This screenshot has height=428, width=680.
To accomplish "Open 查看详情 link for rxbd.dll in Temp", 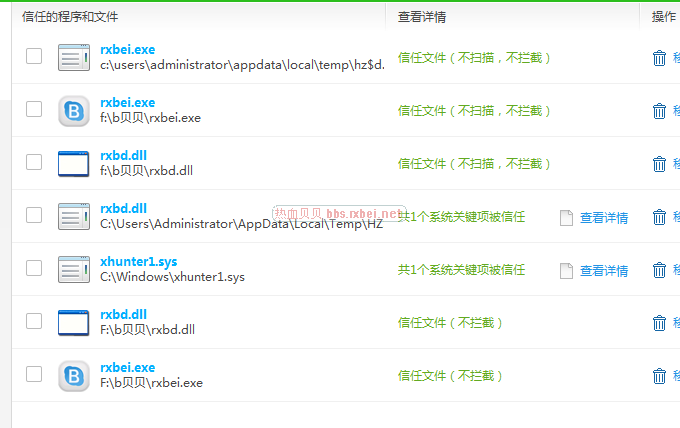I will click(604, 217).
